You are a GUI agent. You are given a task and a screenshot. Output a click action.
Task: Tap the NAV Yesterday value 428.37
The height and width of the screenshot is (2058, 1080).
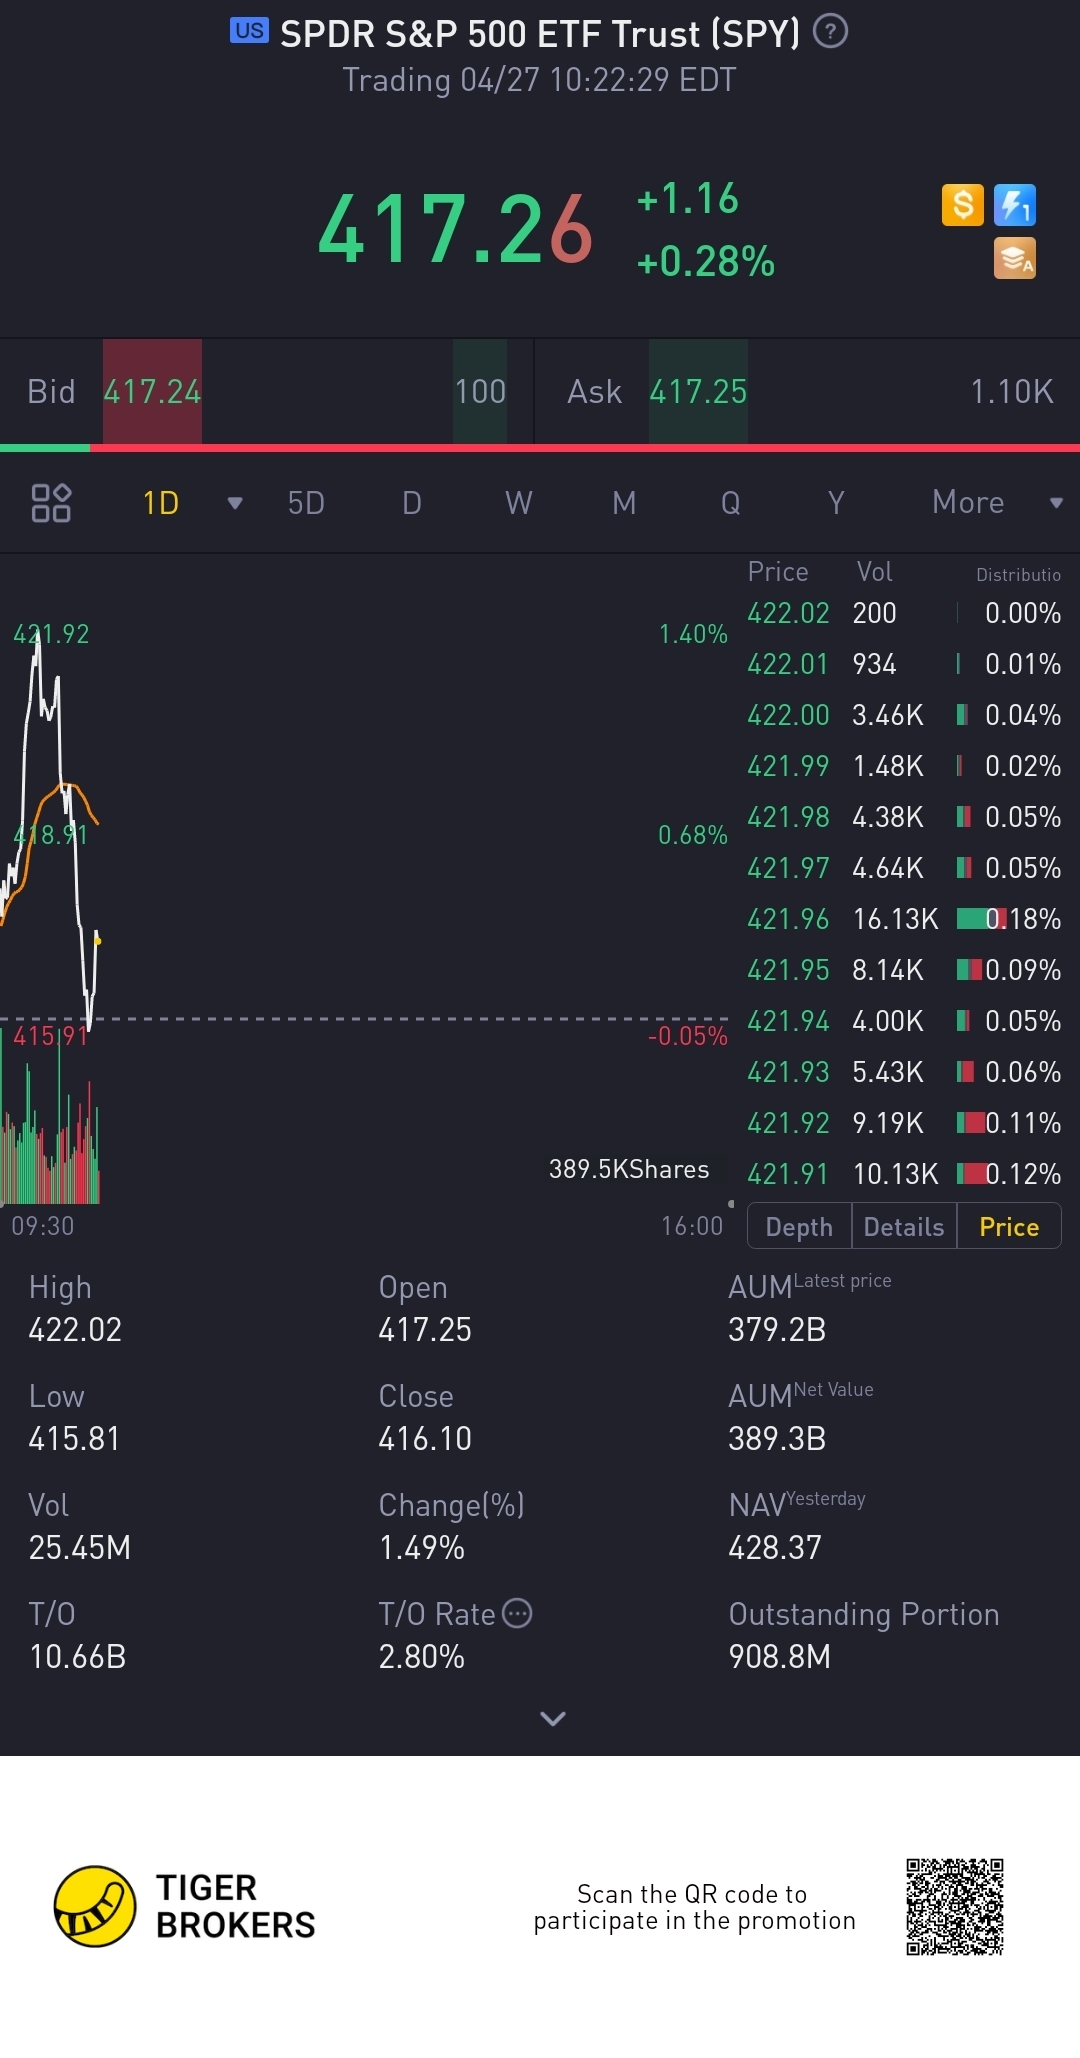(775, 1548)
